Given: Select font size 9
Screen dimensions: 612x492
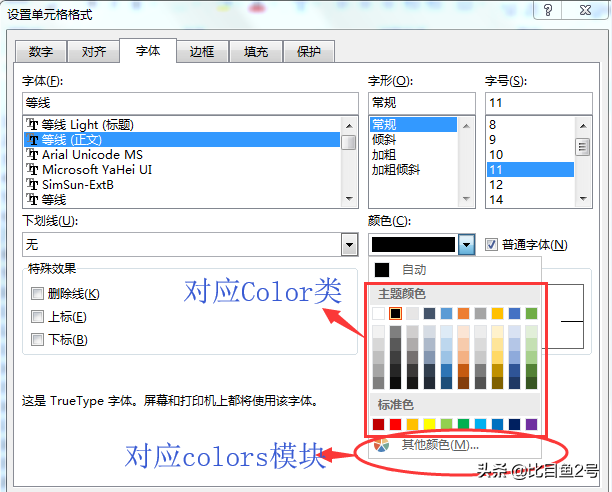Looking at the screenshot, I should coord(530,140).
